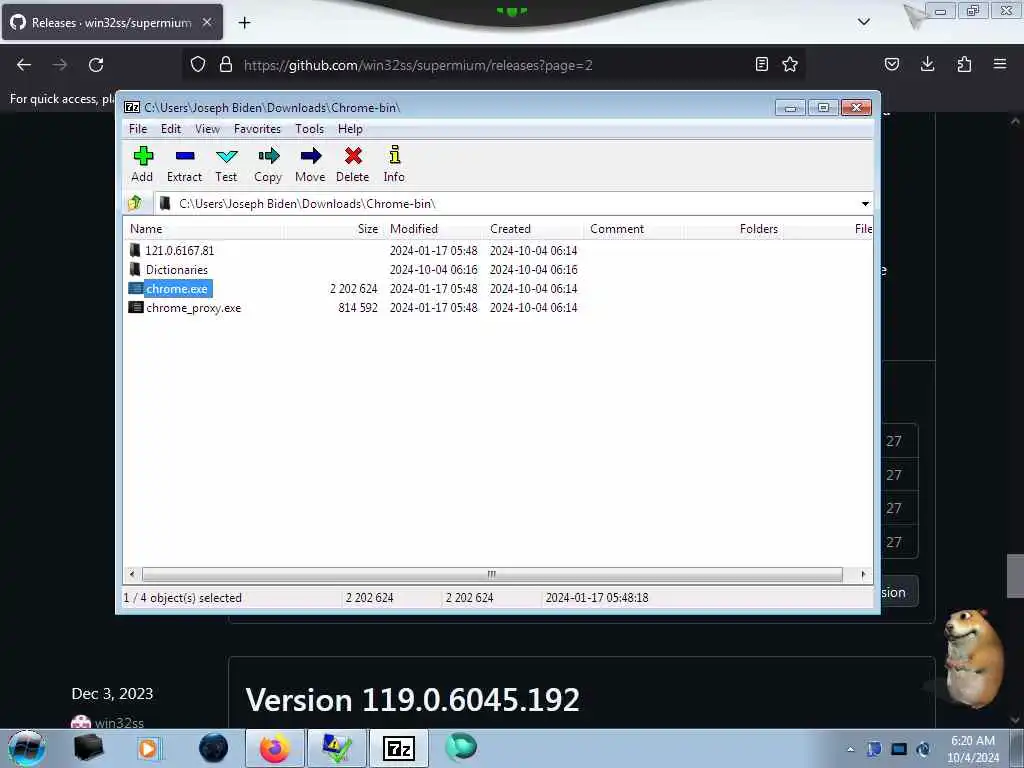
Task: Toggle Firefox reader view icon
Action: pyautogui.click(x=761, y=64)
